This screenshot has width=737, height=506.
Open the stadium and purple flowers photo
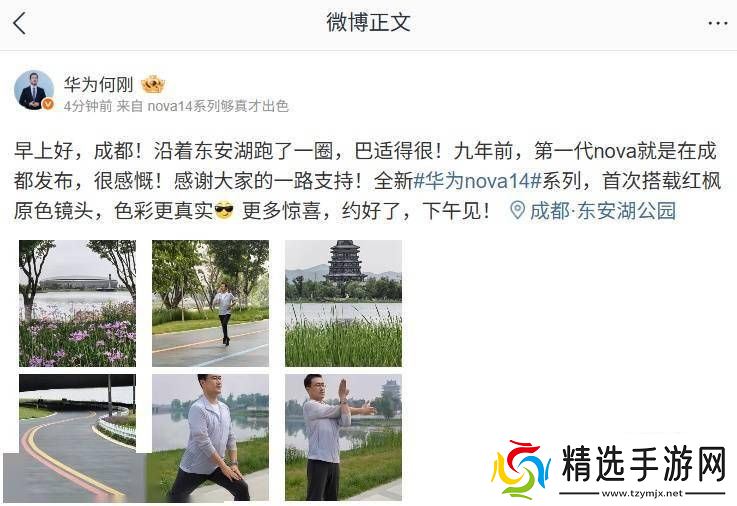click(x=78, y=303)
